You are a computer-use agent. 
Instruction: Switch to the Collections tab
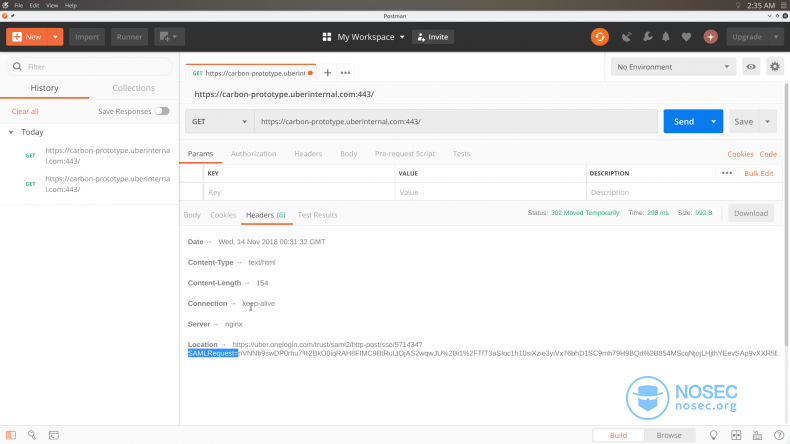[134, 88]
